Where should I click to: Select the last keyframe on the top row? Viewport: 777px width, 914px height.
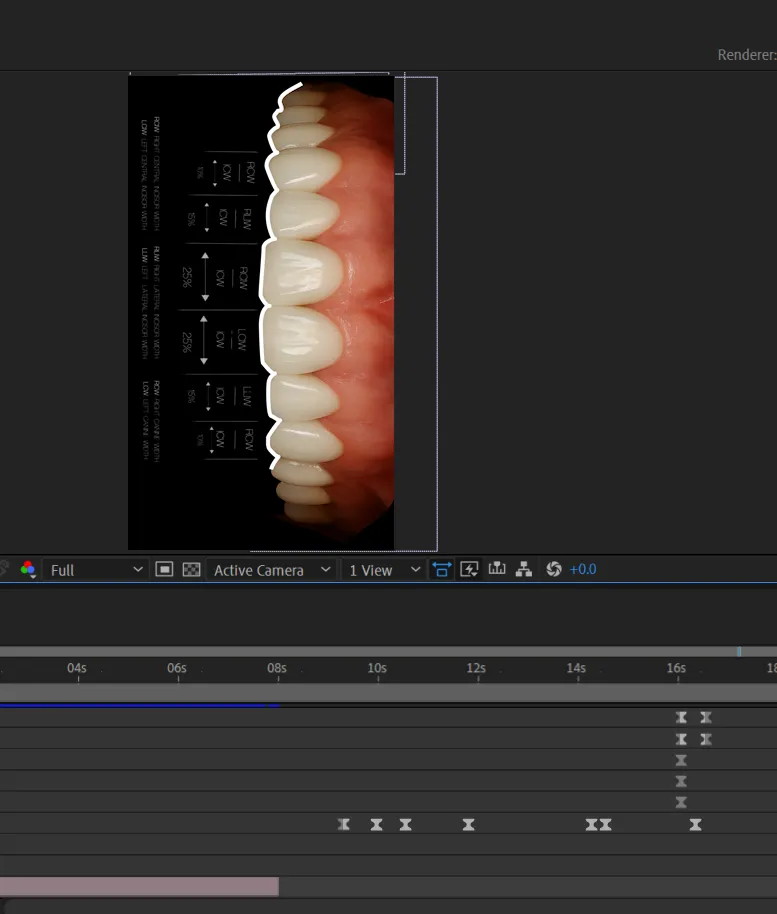[x=706, y=717]
